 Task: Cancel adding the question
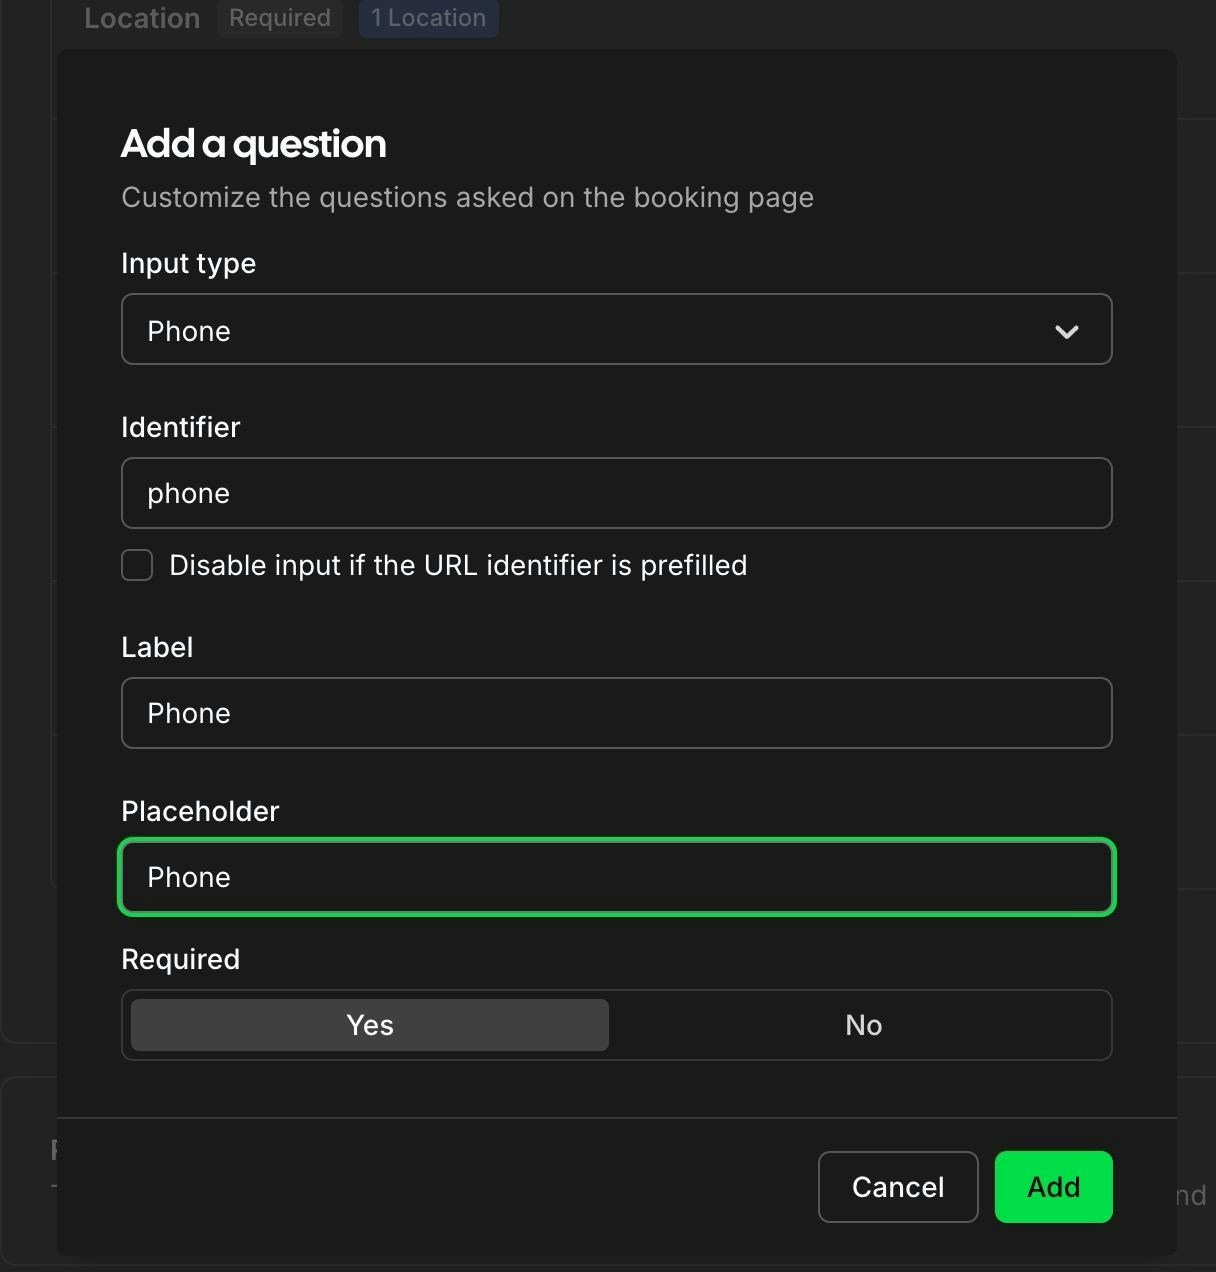point(897,1187)
